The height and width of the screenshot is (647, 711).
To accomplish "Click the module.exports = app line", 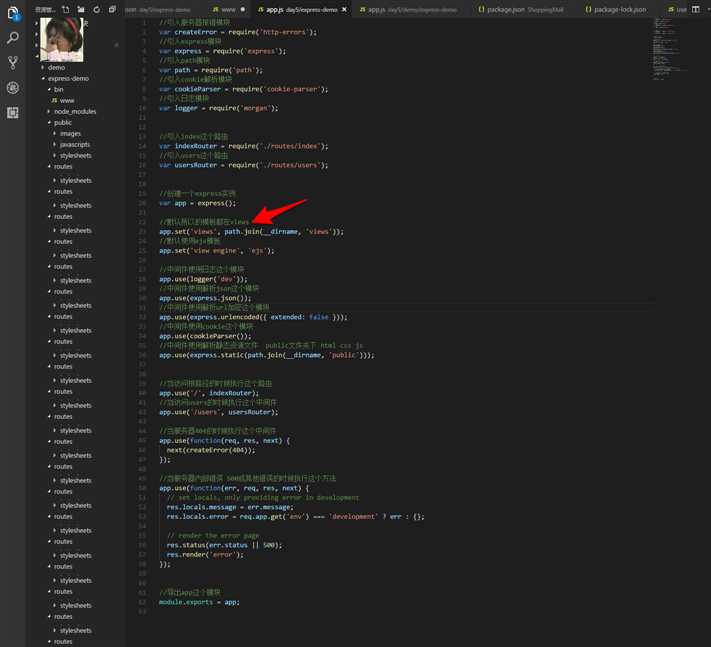I will [x=199, y=602].
